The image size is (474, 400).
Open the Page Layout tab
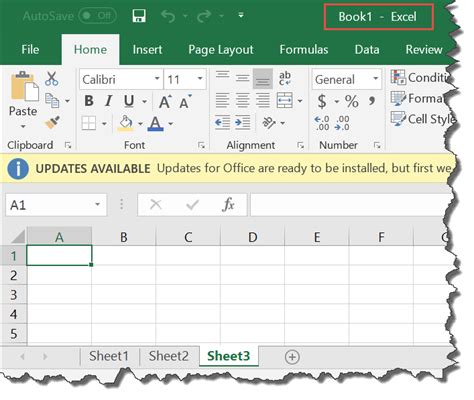(x=221, y=50)
